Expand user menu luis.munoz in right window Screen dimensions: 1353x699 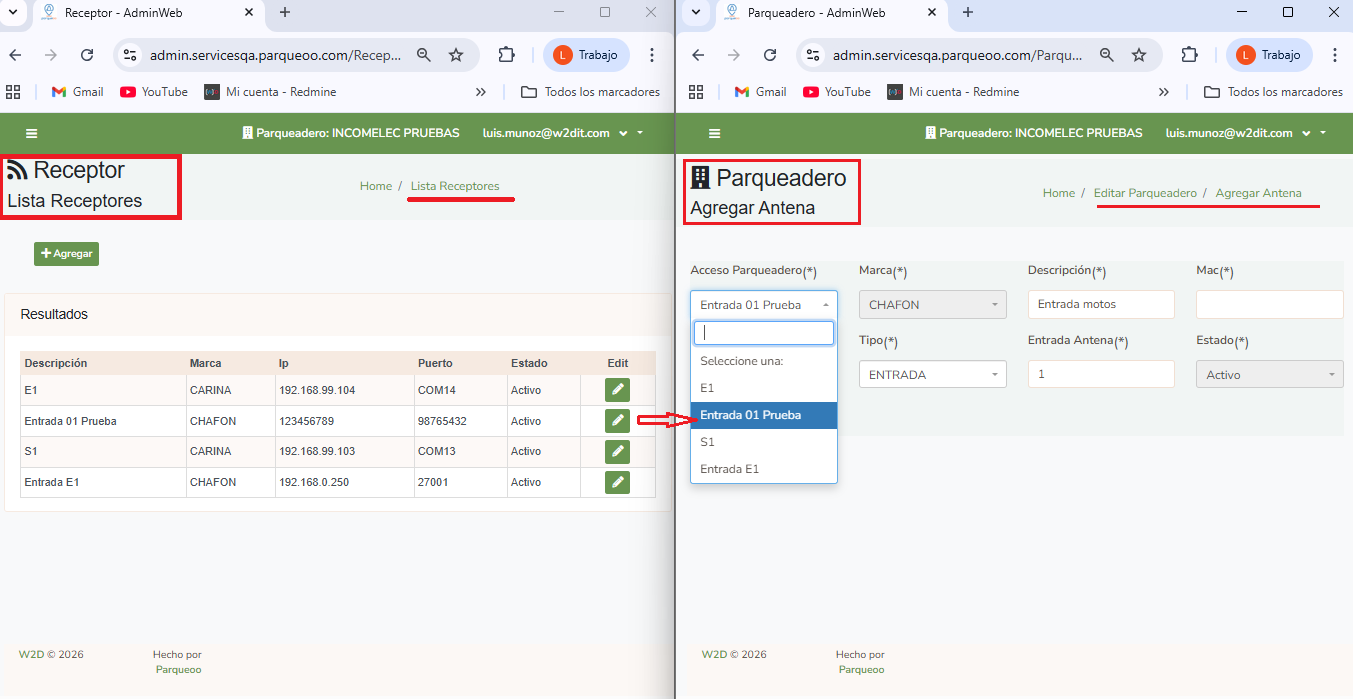[1244, 133]
